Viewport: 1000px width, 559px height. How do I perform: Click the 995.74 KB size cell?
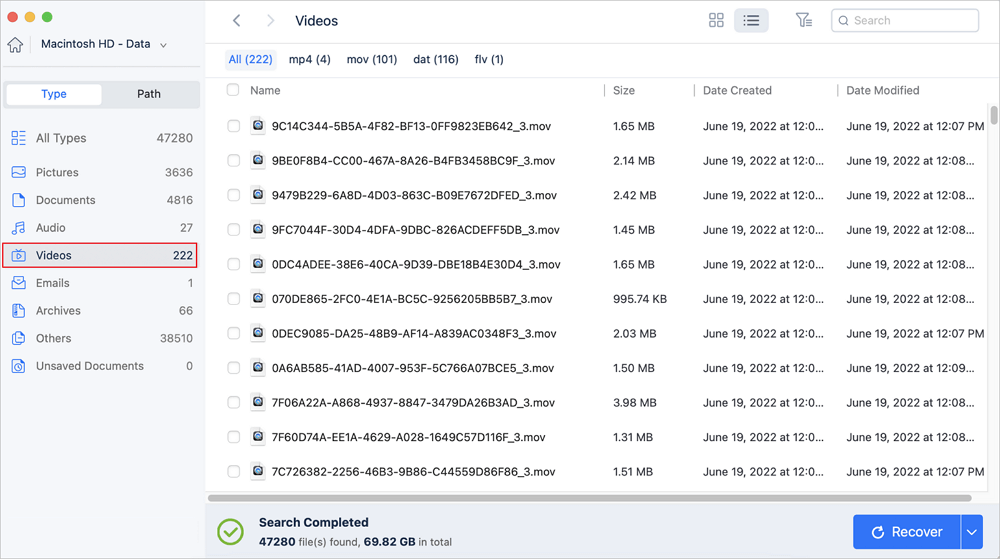pyautogui.click(x=640, y=299)
